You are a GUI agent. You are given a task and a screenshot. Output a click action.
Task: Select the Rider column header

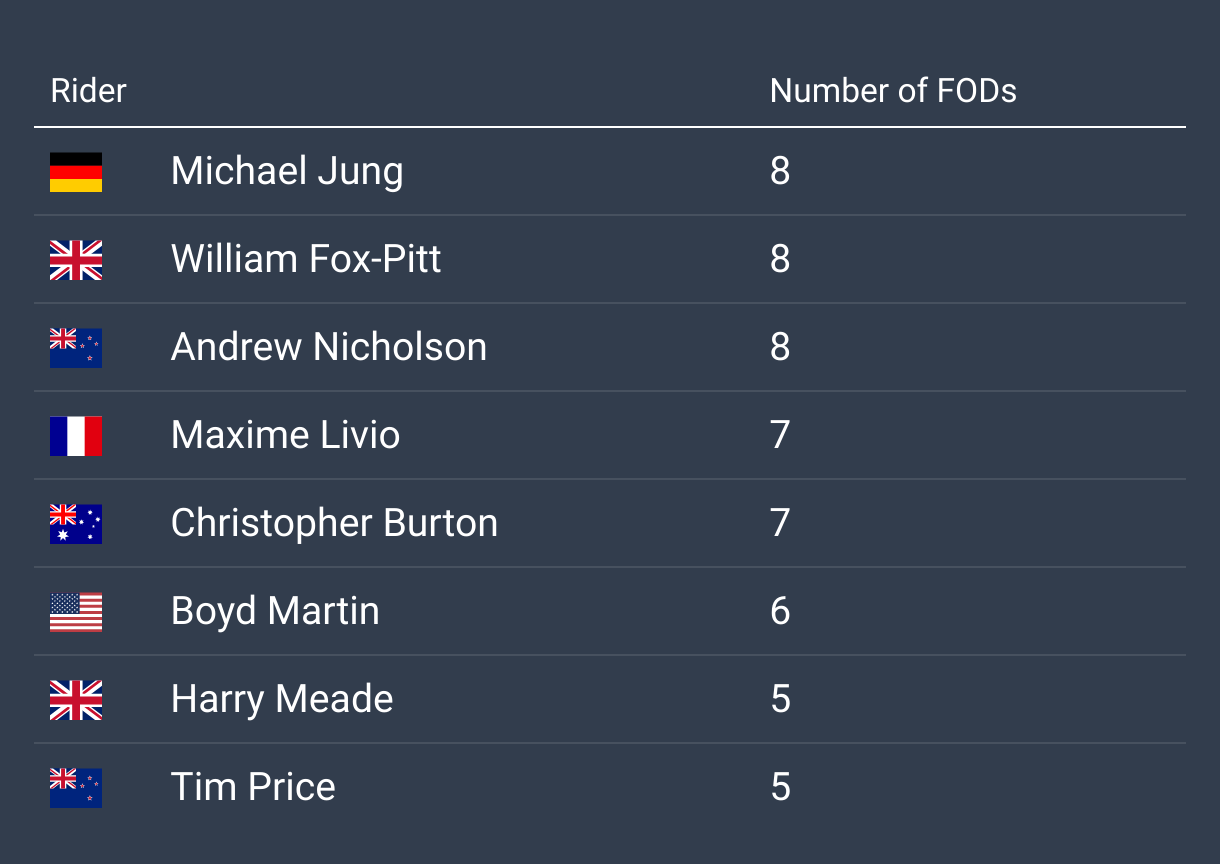coord(89,91)
